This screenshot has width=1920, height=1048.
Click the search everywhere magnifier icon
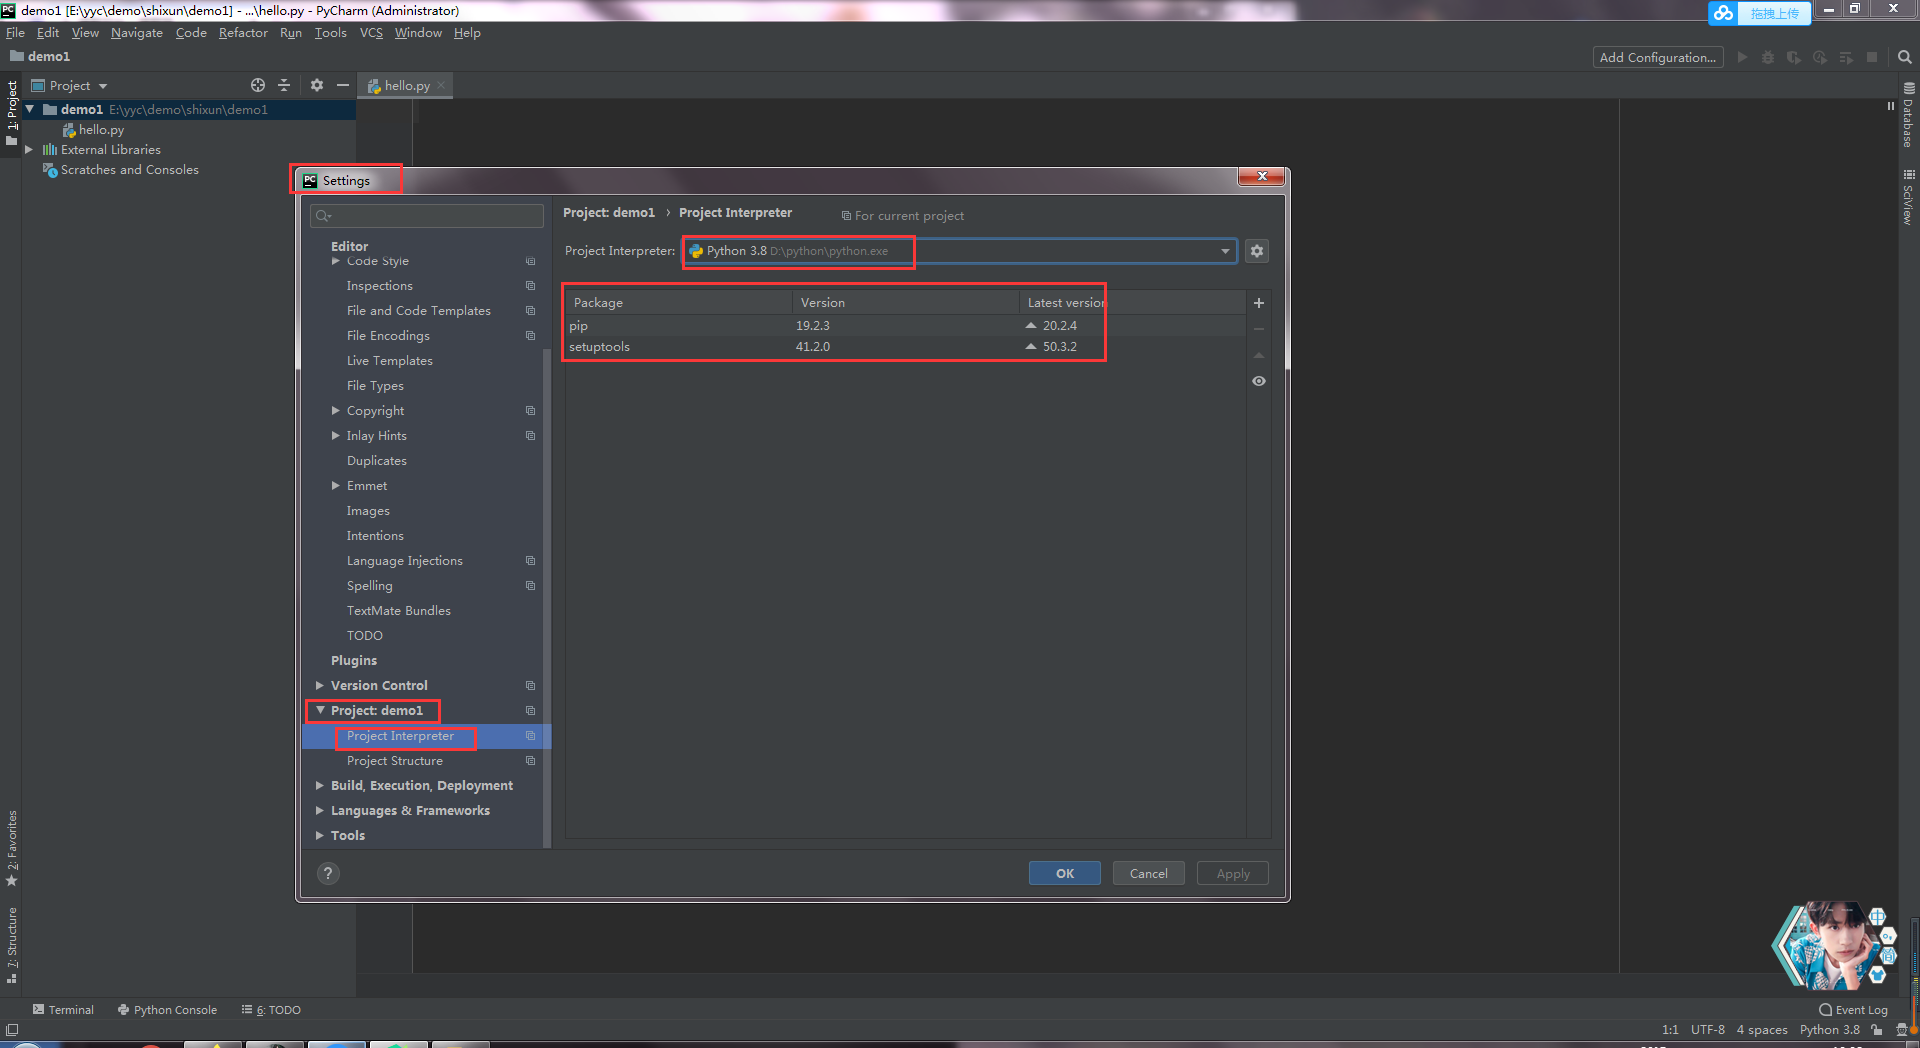point(1905,57)
